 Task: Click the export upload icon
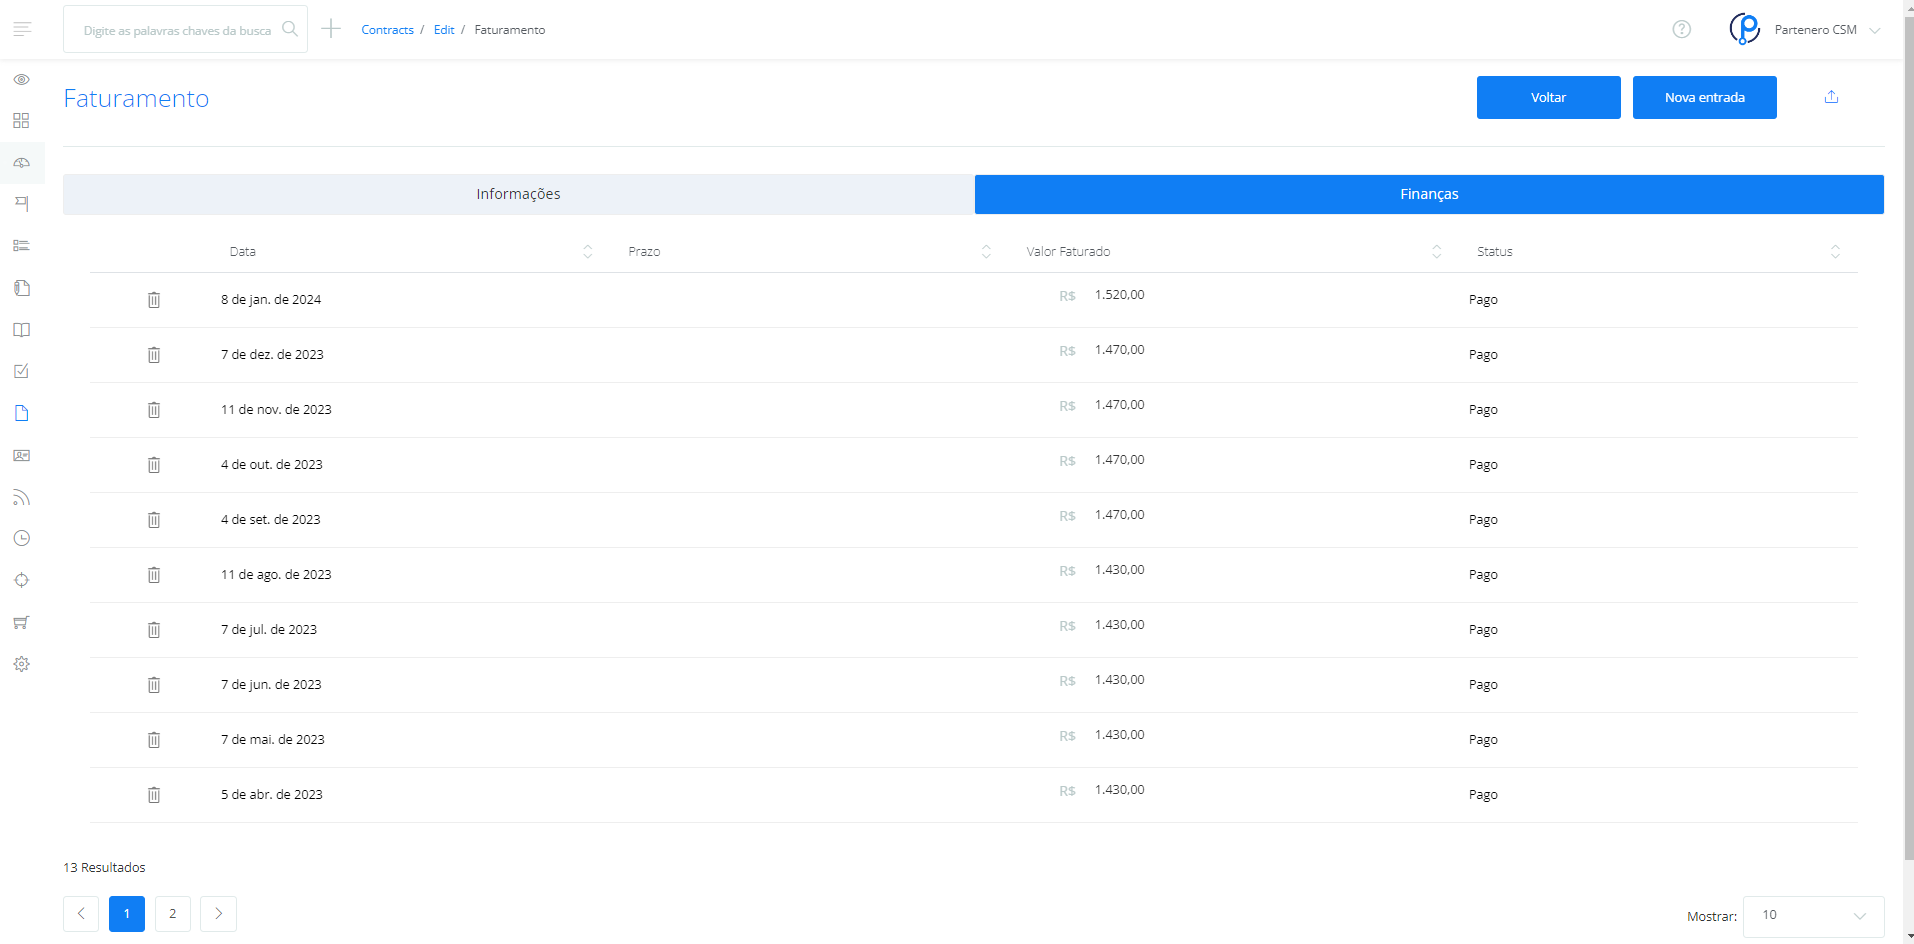(x=1831, y=97)
